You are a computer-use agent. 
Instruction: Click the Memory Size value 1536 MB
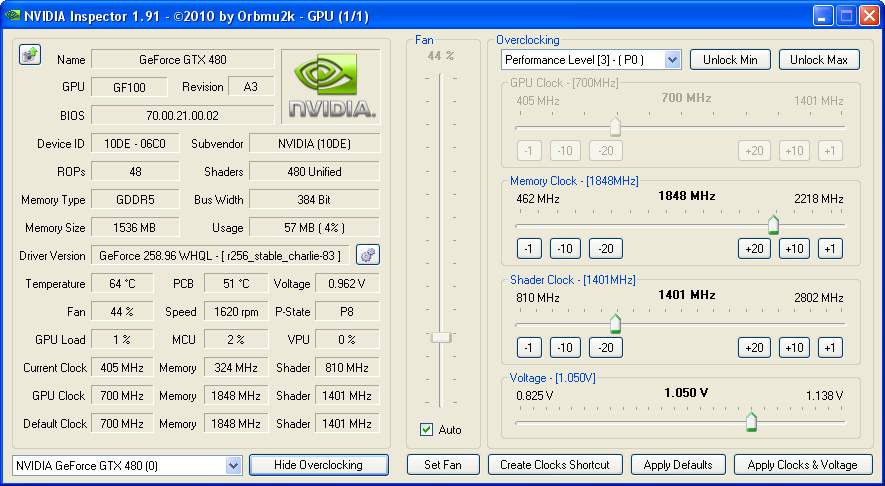135,227
